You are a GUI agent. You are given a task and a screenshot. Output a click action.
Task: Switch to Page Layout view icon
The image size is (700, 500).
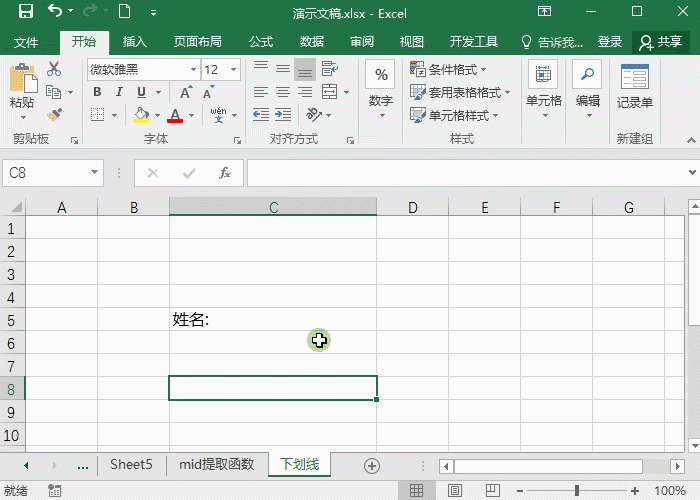coord(454,490)
